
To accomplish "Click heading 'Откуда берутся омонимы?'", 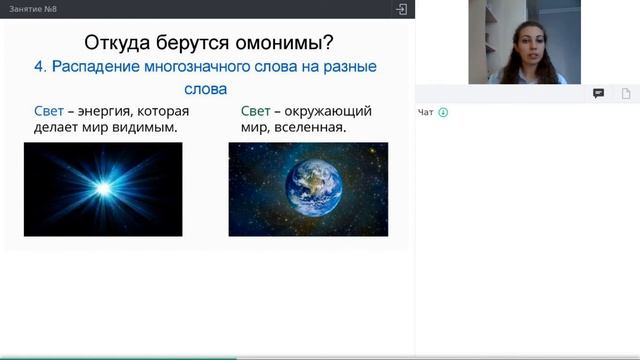I will tap(209, 42).
